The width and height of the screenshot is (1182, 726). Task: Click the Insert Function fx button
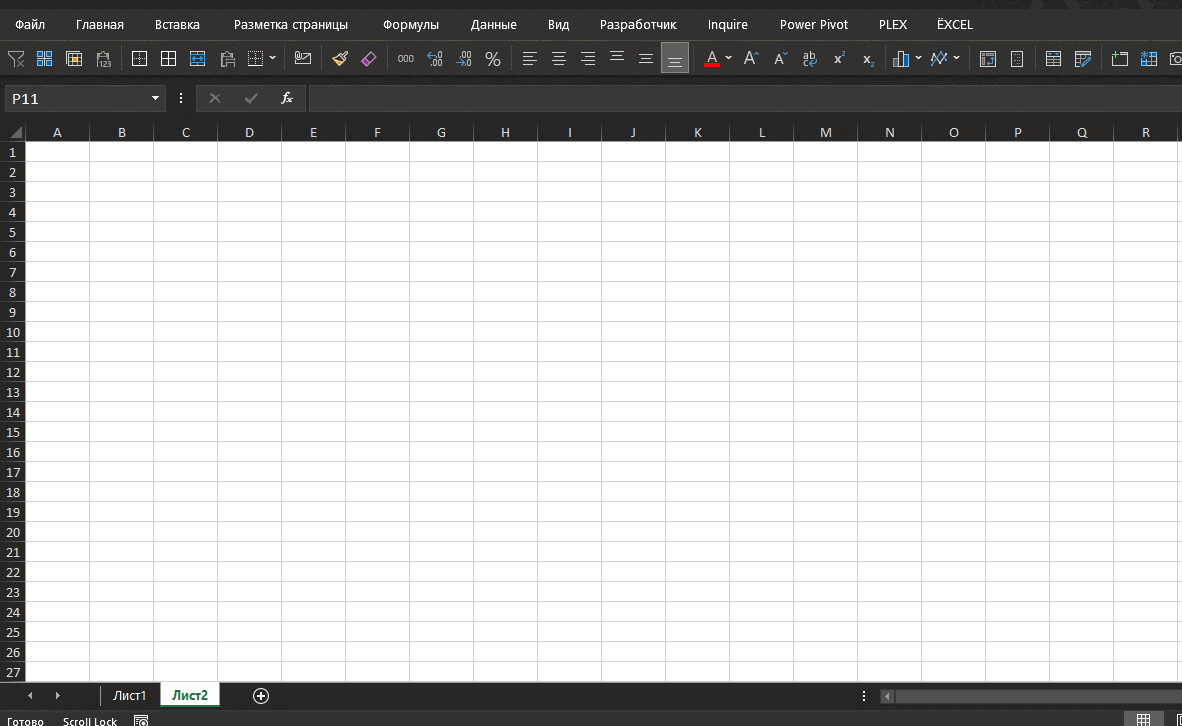tap(286, 98)
